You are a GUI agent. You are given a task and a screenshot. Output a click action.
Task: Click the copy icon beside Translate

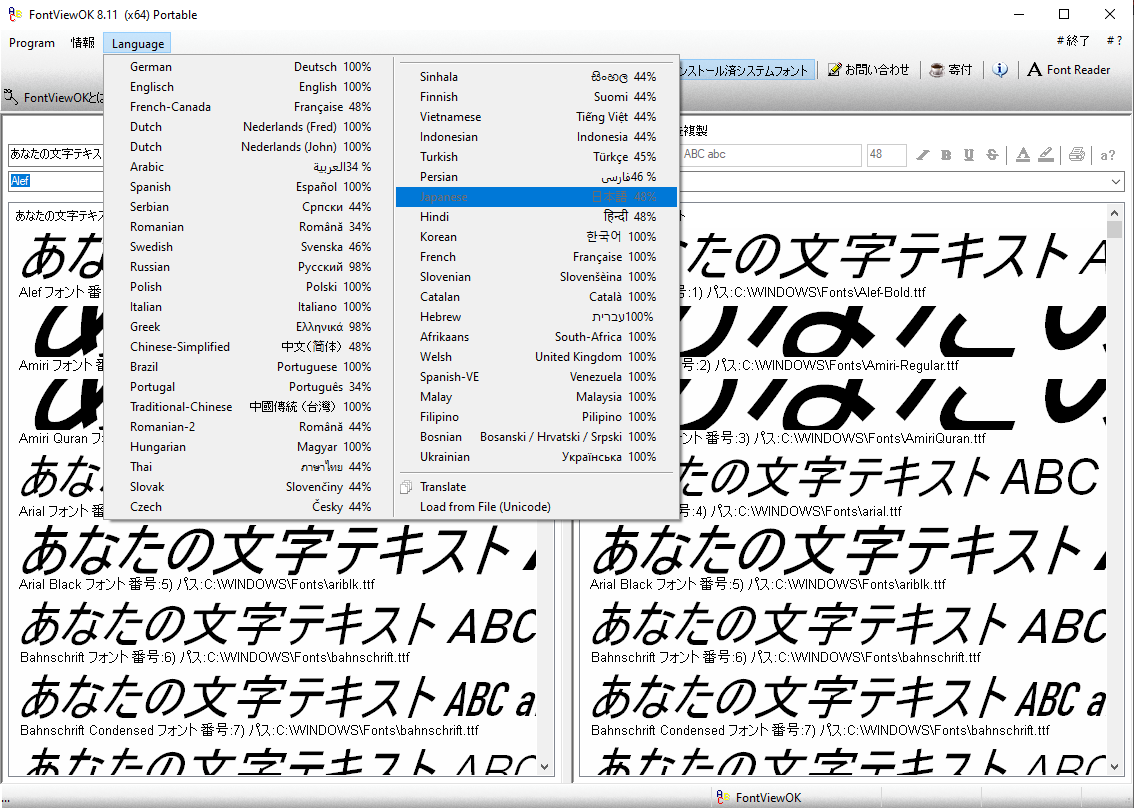[x=406, y=487]
